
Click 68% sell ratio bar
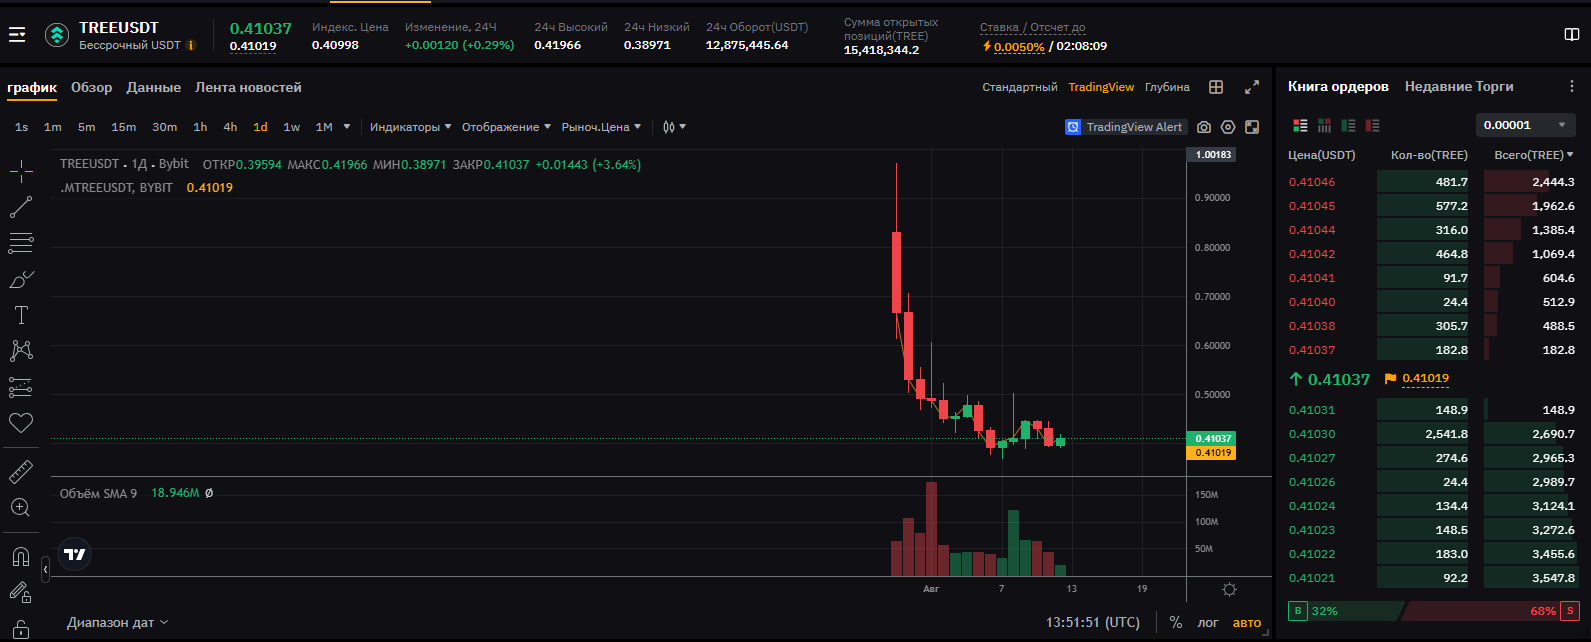tap(1492, 611)
